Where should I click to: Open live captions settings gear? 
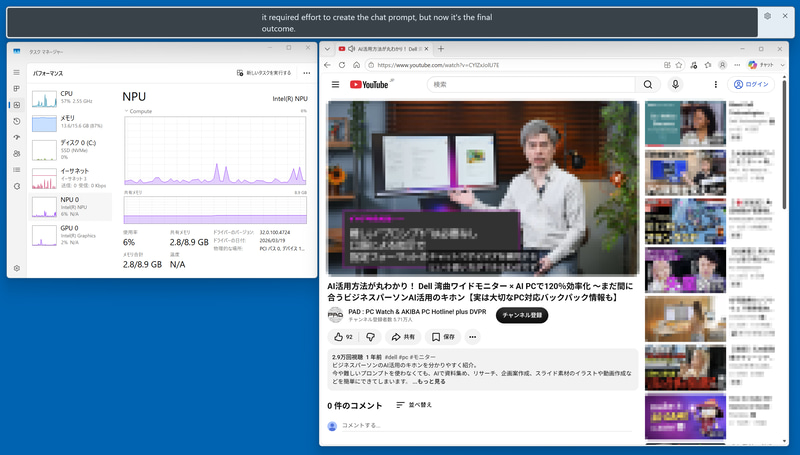(x=767, y=16)
